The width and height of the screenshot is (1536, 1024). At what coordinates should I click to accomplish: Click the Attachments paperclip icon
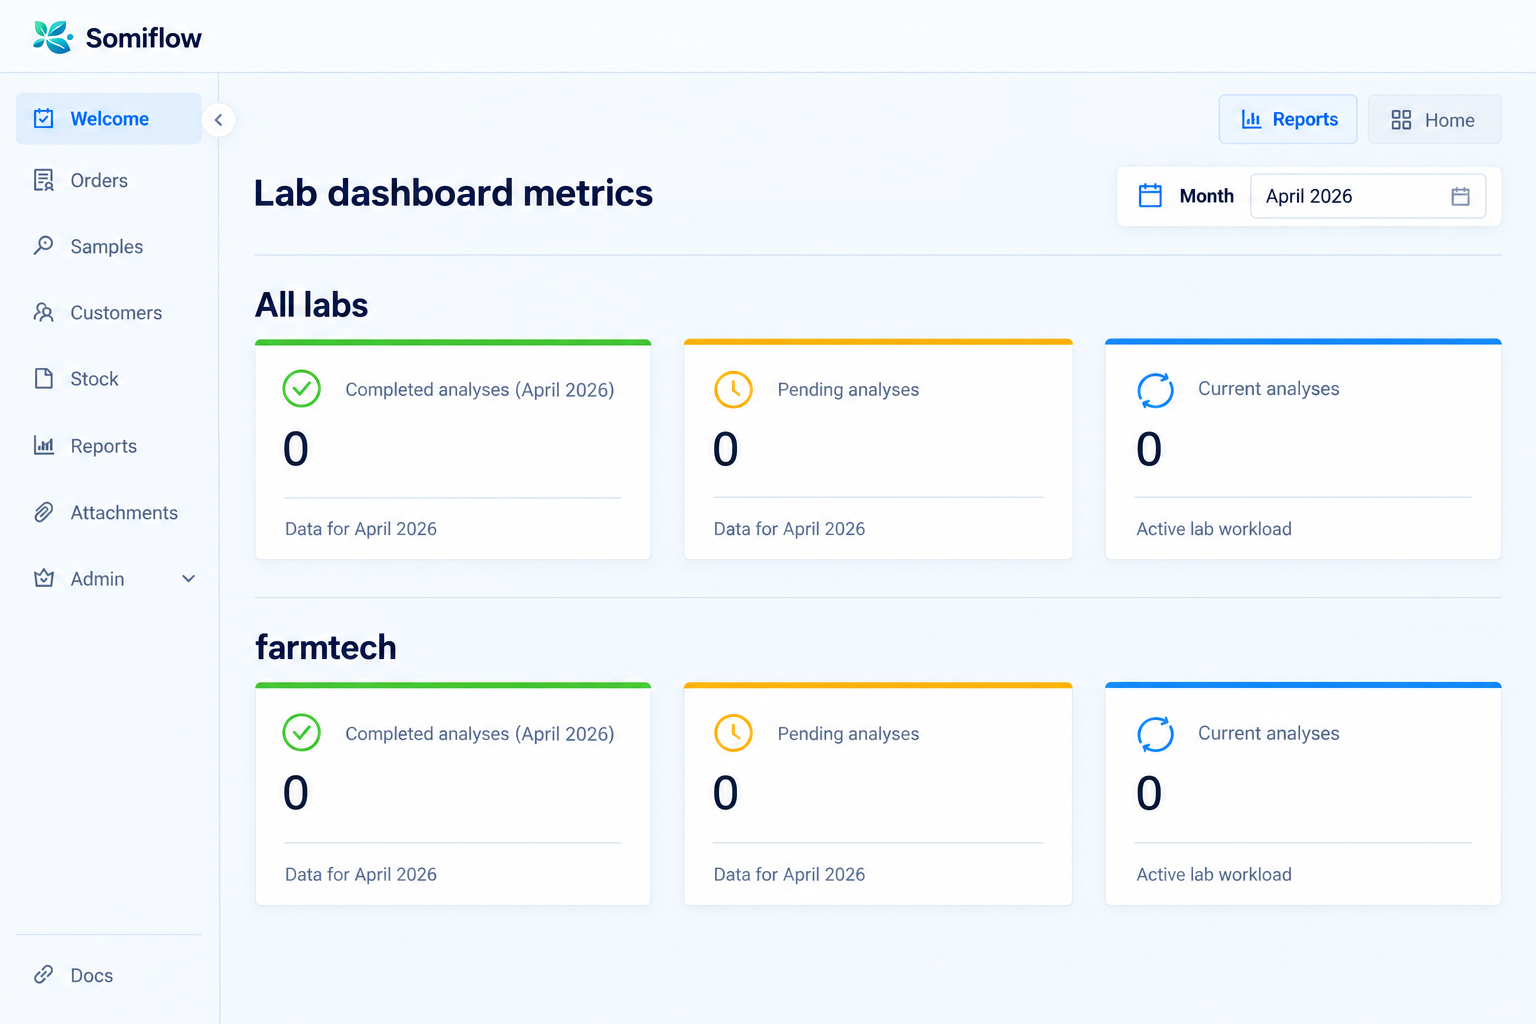[44, 512]
